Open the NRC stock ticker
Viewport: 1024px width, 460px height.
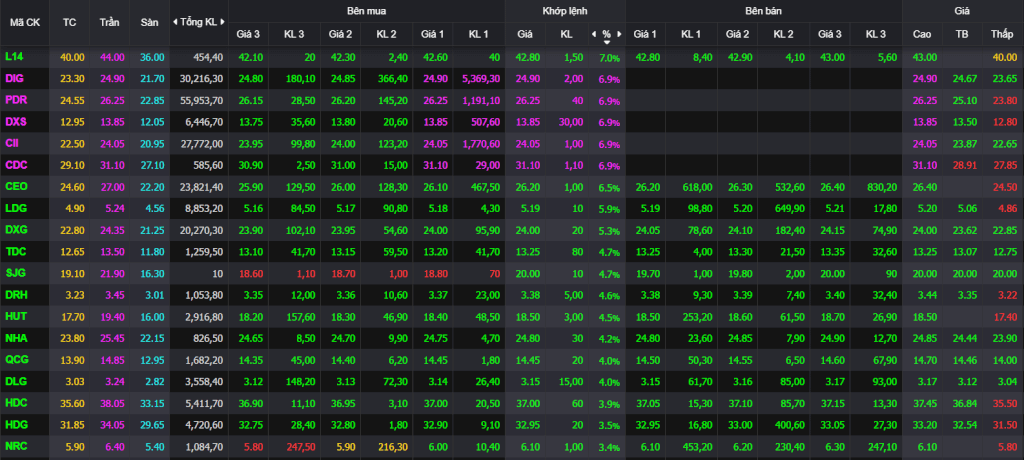pos(15,447)
